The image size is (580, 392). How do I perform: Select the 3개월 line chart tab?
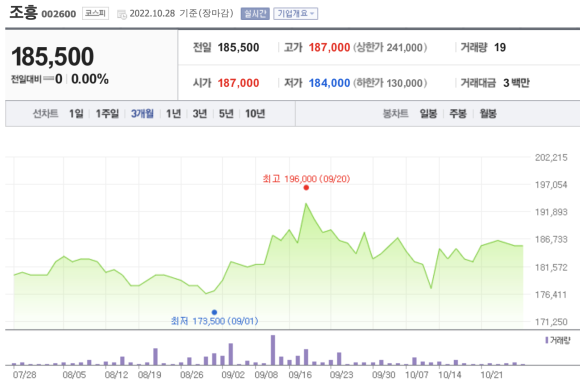pos(142,114)
